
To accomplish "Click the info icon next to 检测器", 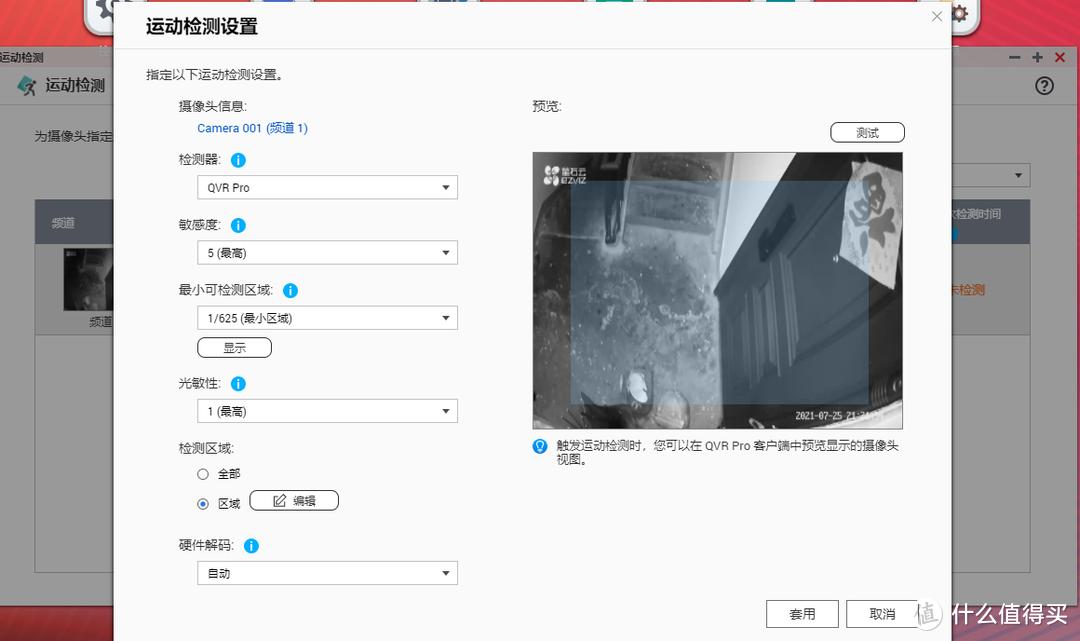I will click(x=238, y=160).
